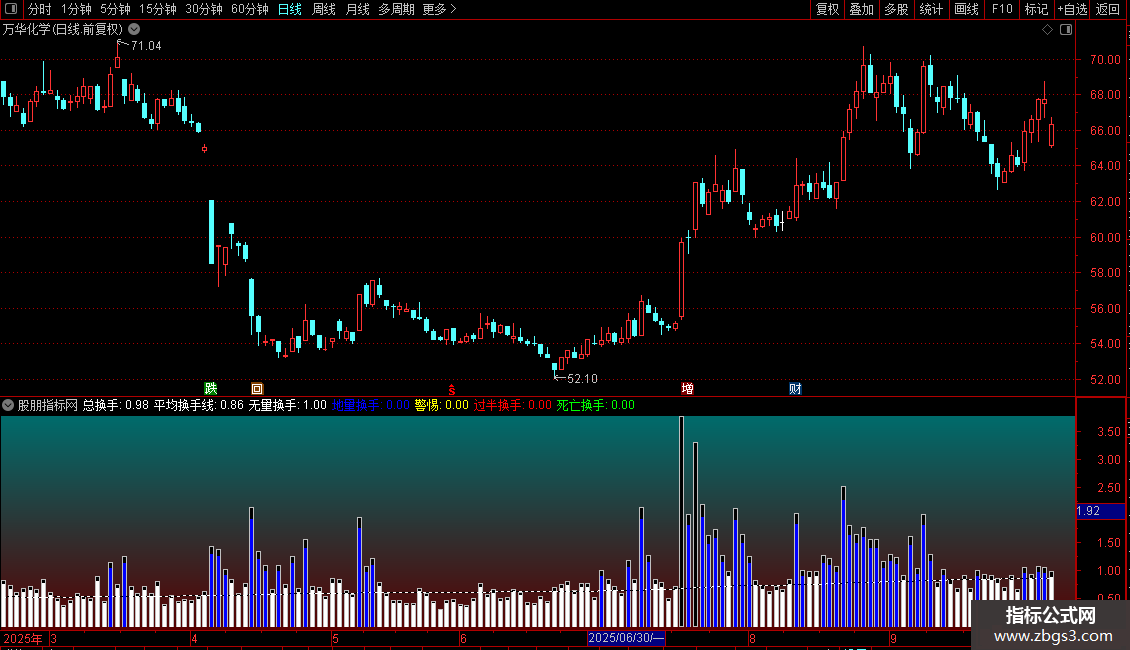Select 60分钟 period

point(250,9)
